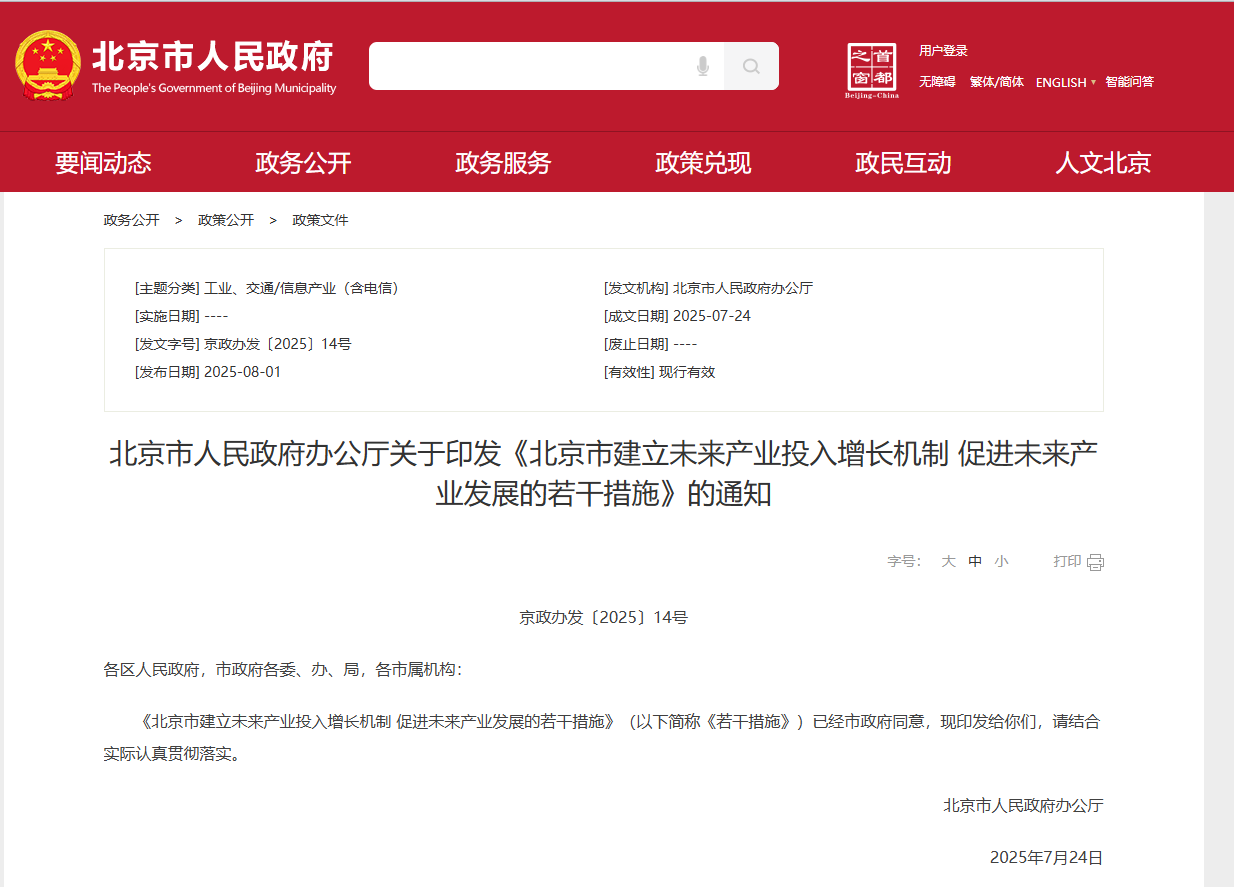
Task: Click the national emblem logo
Action: point(47,66)
